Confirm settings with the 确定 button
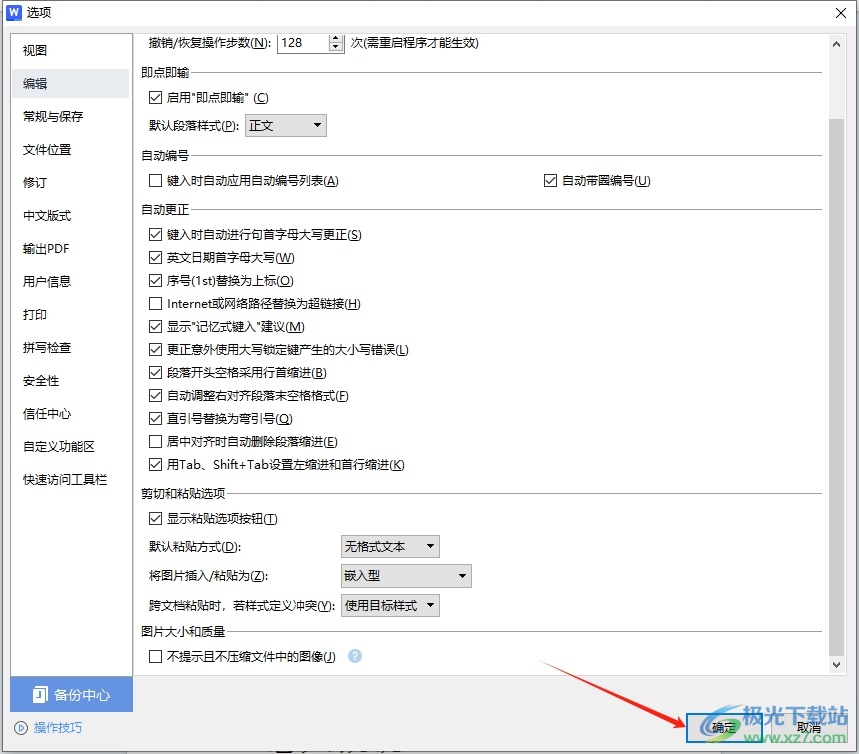The height and width of the screenshot is (754, 859). 723,728
